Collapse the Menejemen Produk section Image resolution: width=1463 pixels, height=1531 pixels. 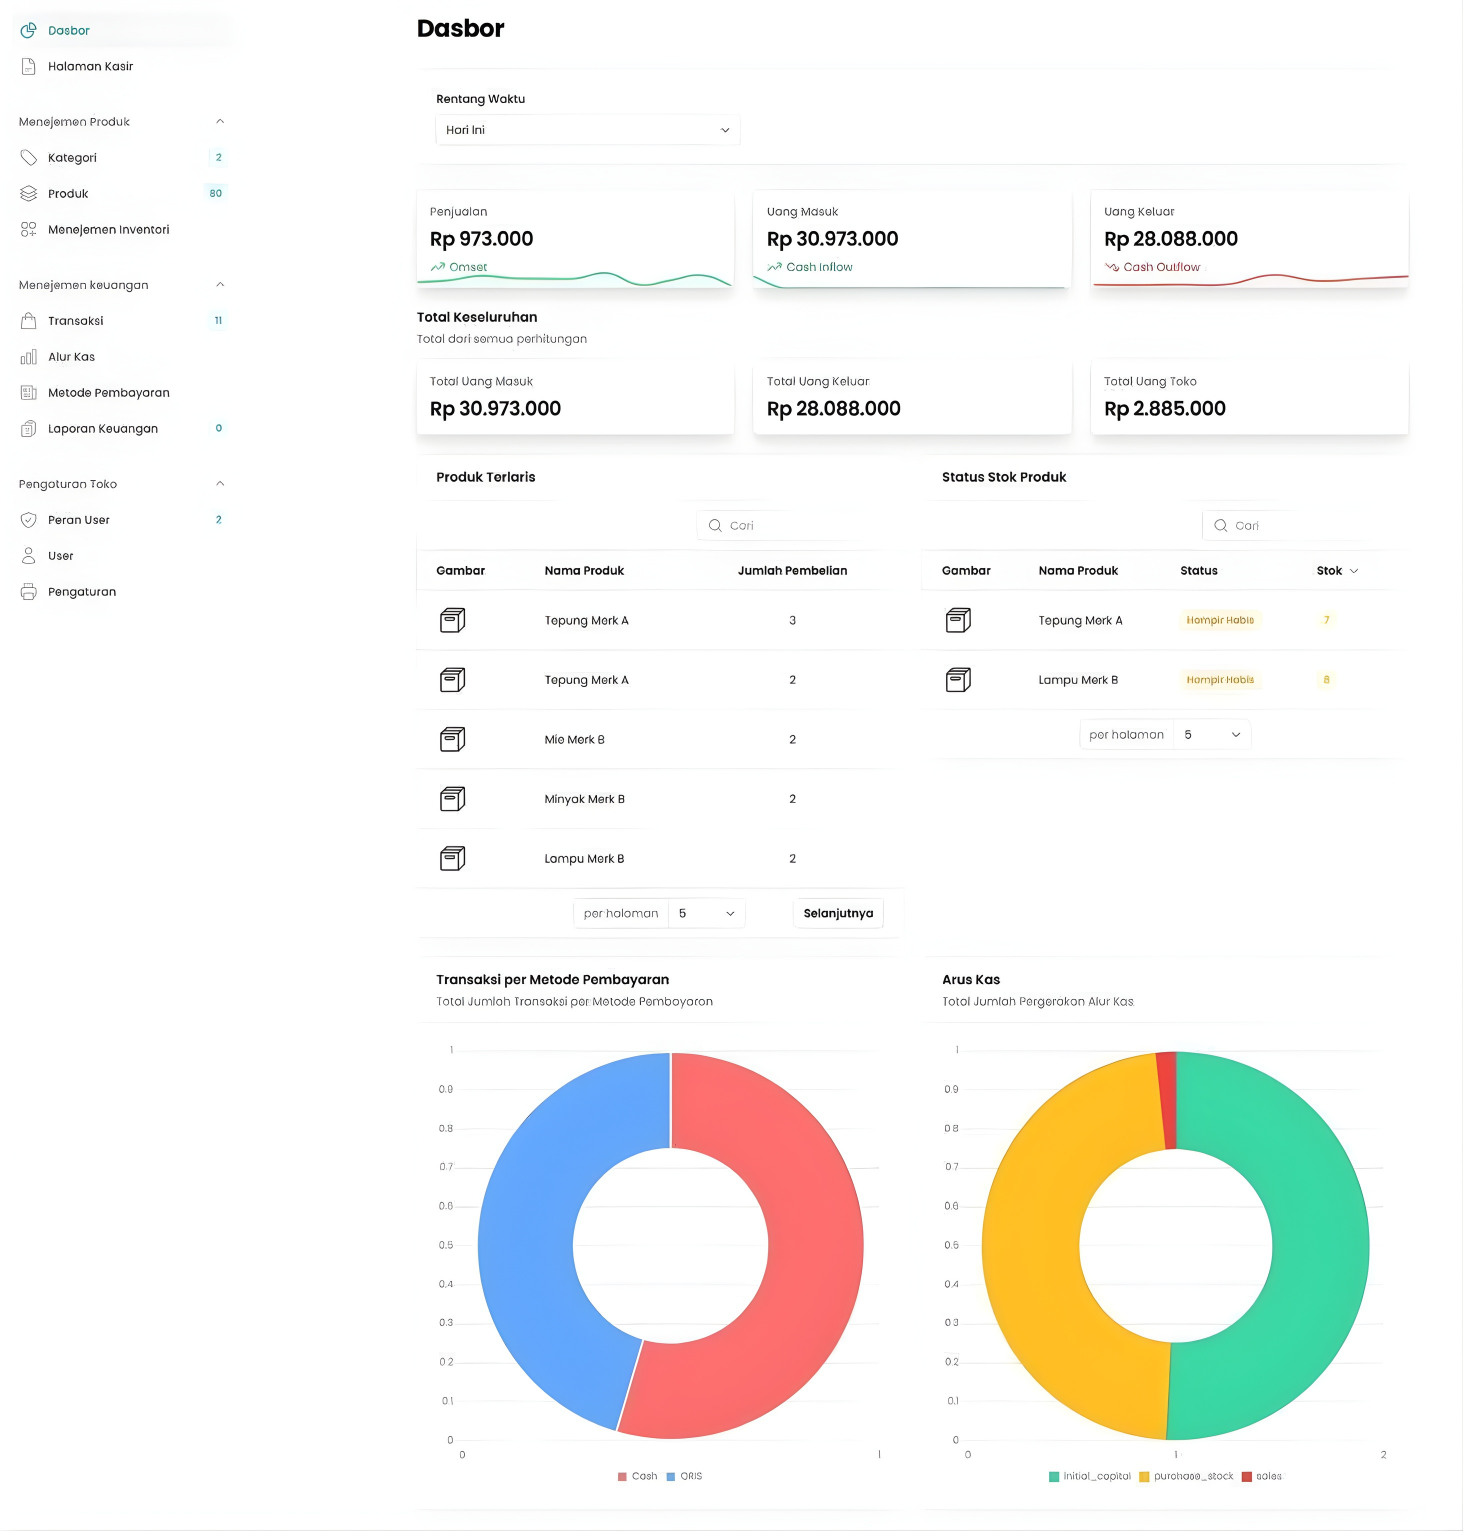220,122
